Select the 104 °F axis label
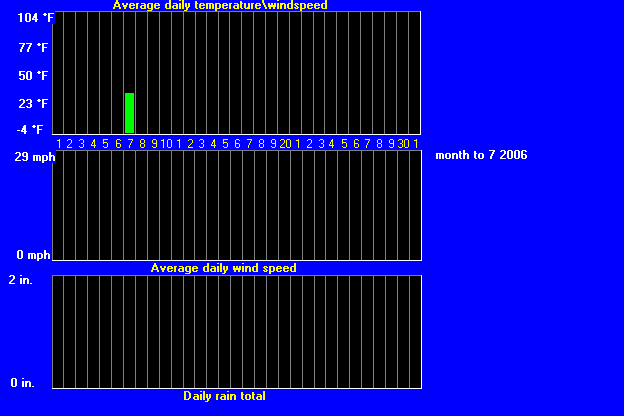This screenshot has height=416, width=624. [x=35, y=19]
